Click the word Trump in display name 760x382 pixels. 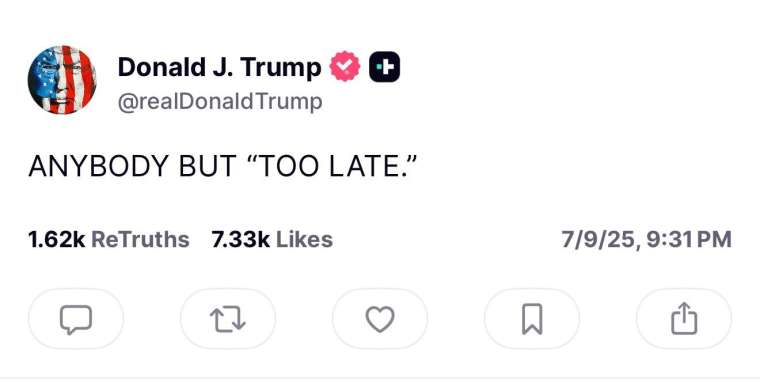[281, 68]
